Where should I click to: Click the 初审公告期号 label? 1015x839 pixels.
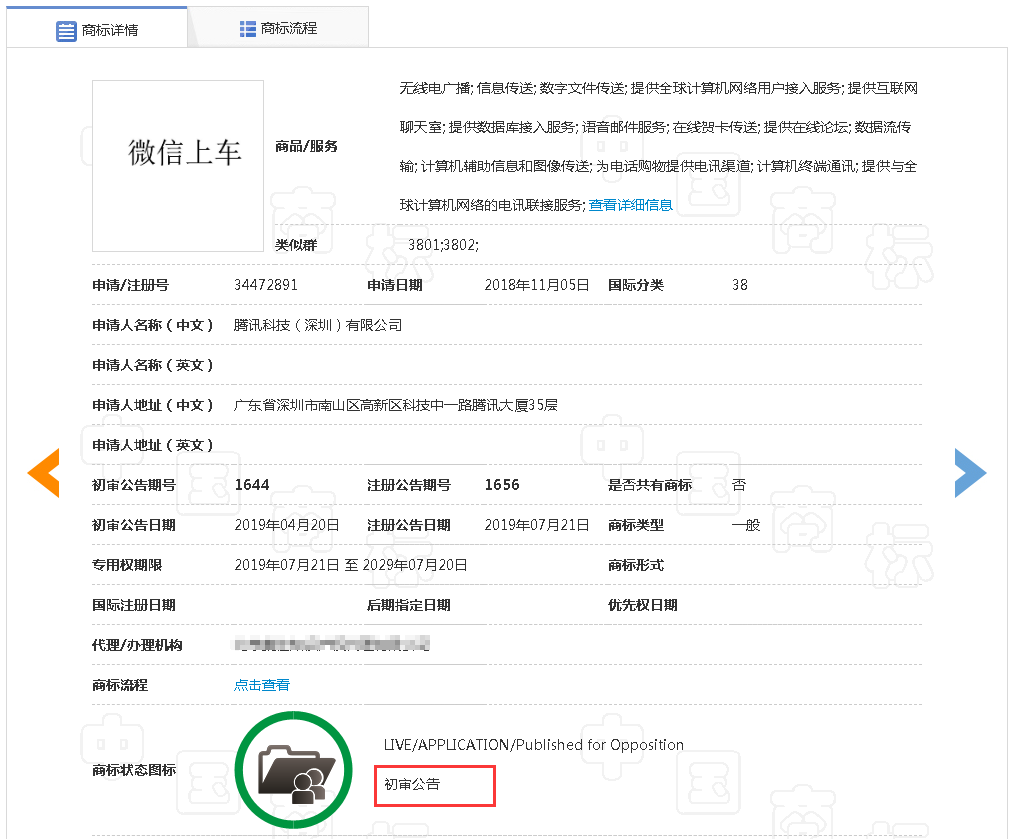(x=133, y=485)
